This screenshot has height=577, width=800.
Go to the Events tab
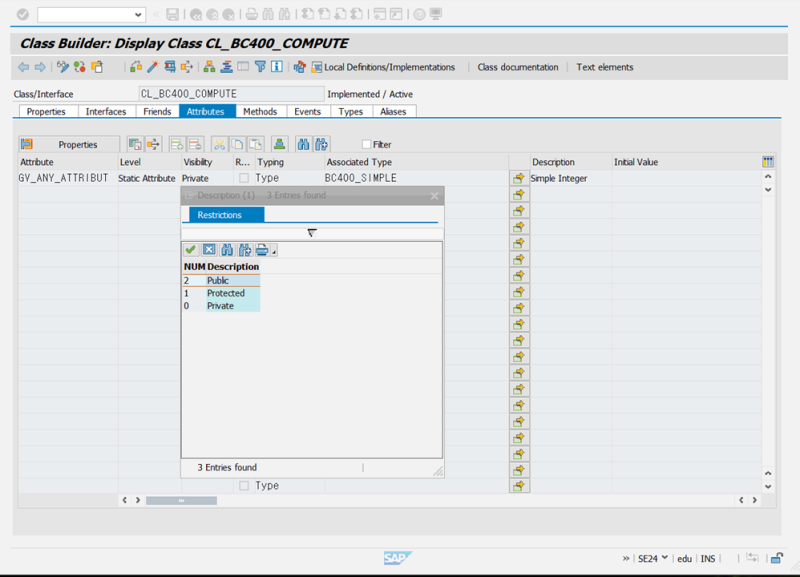click(x=307, y=111)
